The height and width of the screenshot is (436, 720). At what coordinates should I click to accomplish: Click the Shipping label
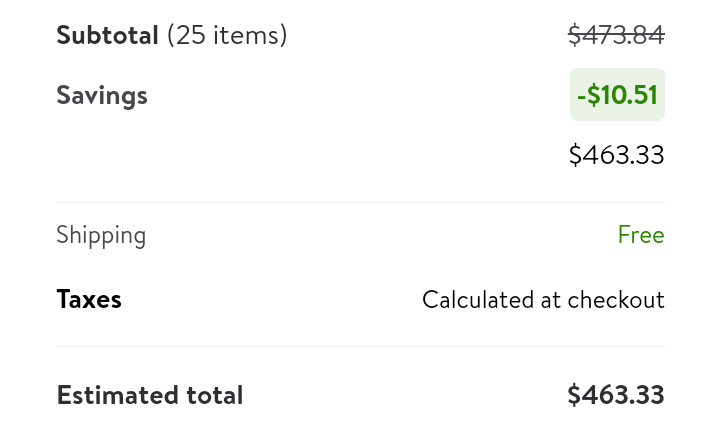[101, 236]
